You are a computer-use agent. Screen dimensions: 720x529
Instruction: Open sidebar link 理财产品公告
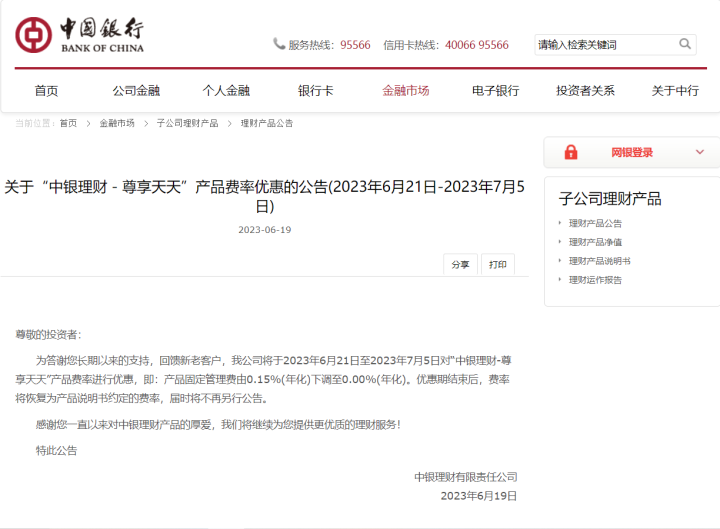coord(595,223)
